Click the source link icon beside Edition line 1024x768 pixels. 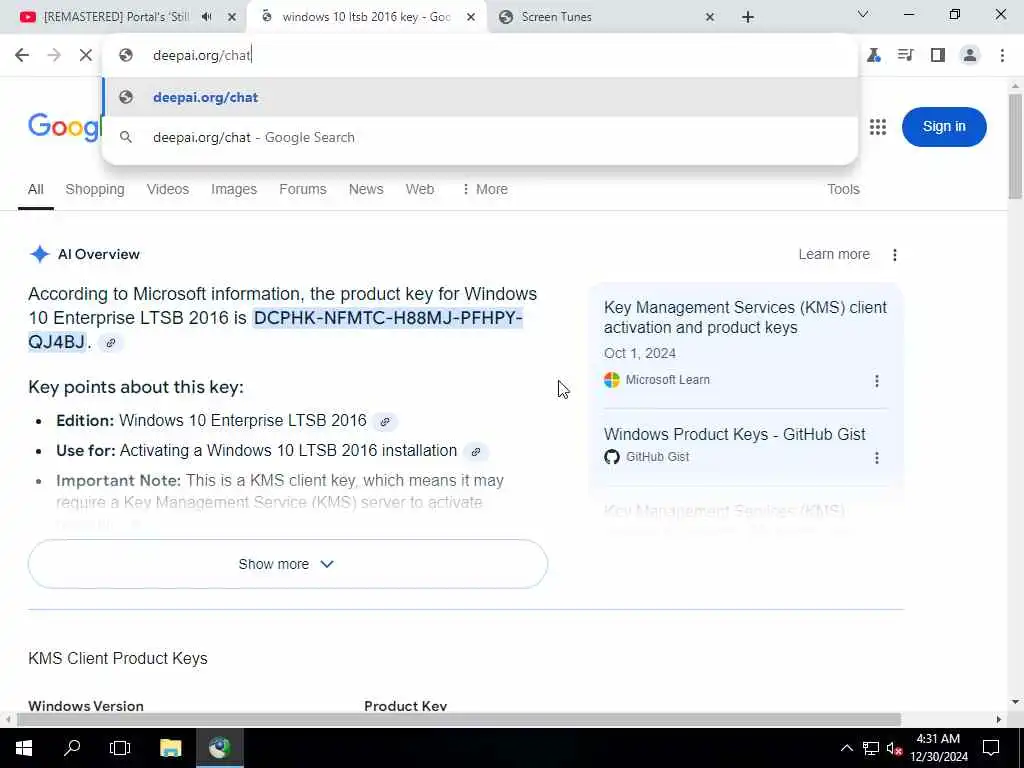tap(385, 422)
